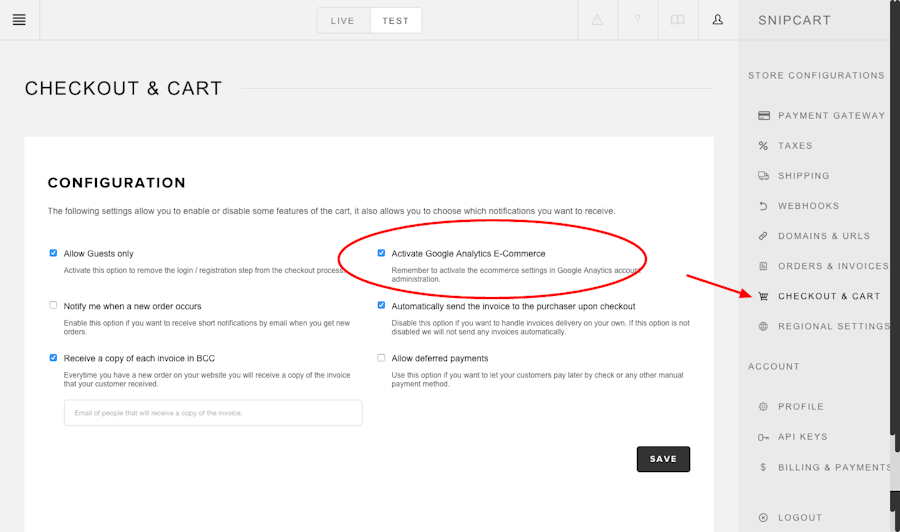Click the Payment Gateway card icon
Viewport: 900px width, 532px height.
[763, 115]
